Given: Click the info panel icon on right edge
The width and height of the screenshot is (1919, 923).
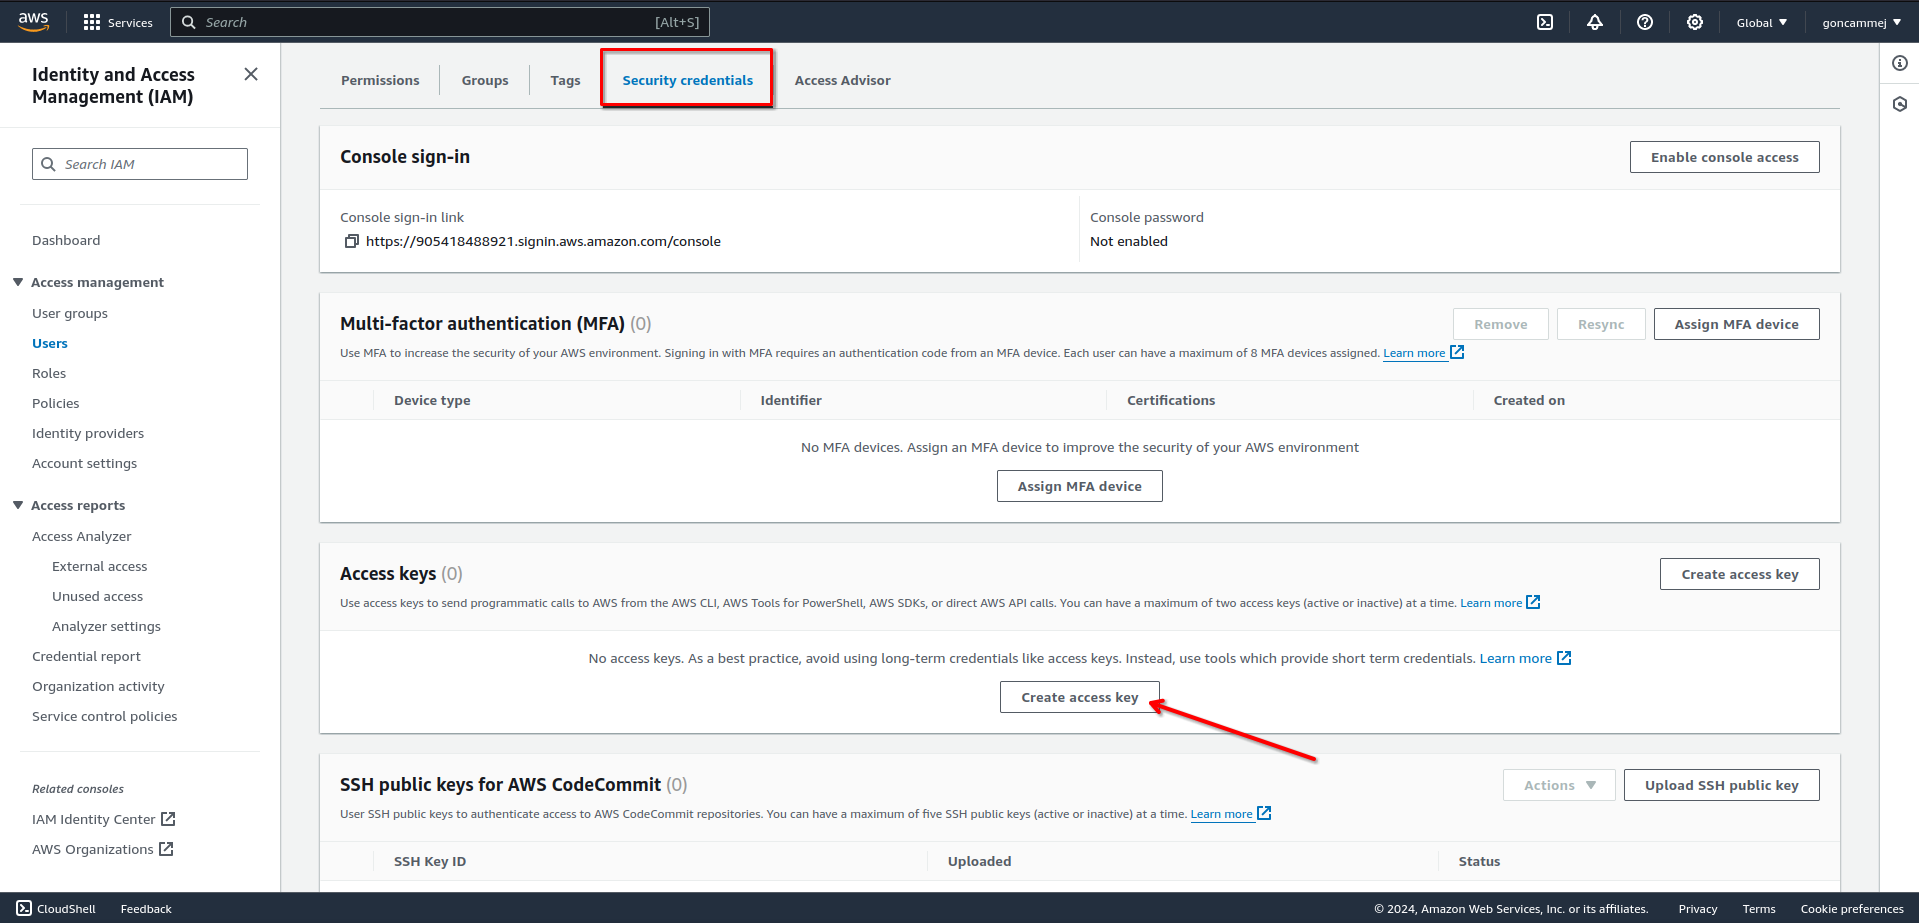Looking at the screenshot, I should tap(1900, 63).
